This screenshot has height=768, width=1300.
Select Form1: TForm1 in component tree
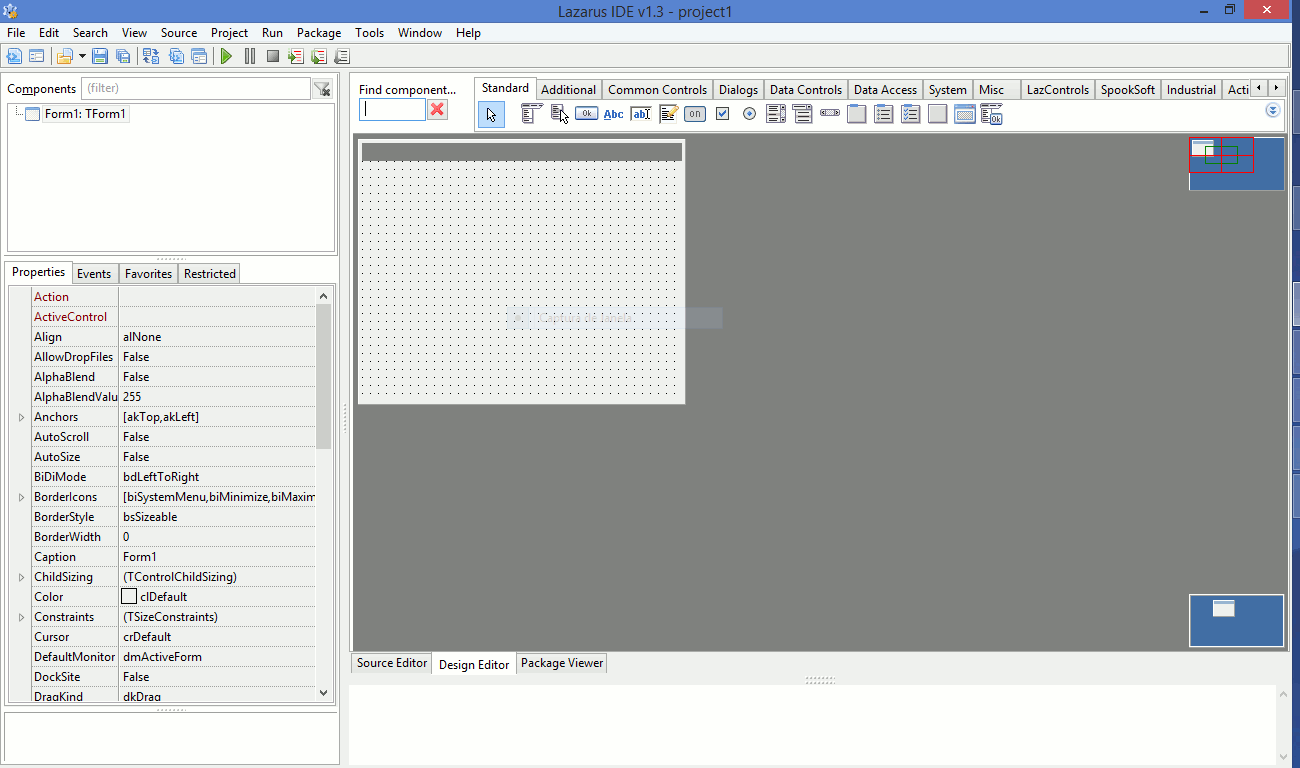(85, 114)
